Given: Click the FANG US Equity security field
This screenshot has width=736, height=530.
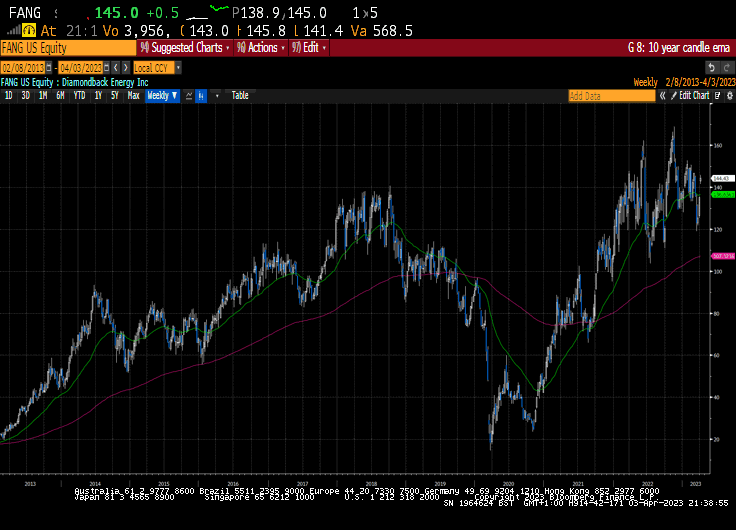Looking at the screenshot, I should coord(68,48).
